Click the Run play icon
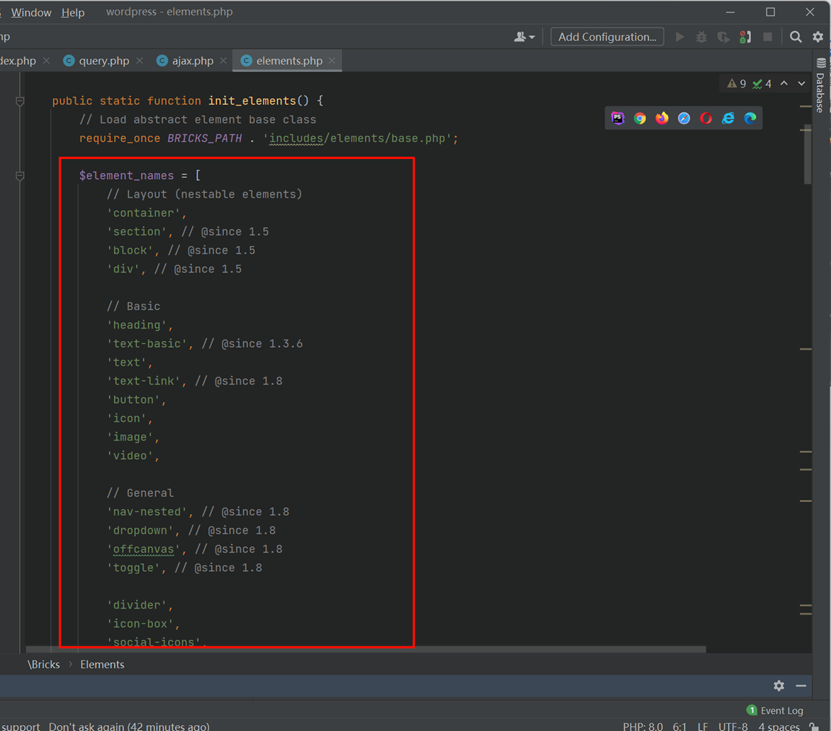The width and height of the screenshot is (831, 731). (679, 37)
